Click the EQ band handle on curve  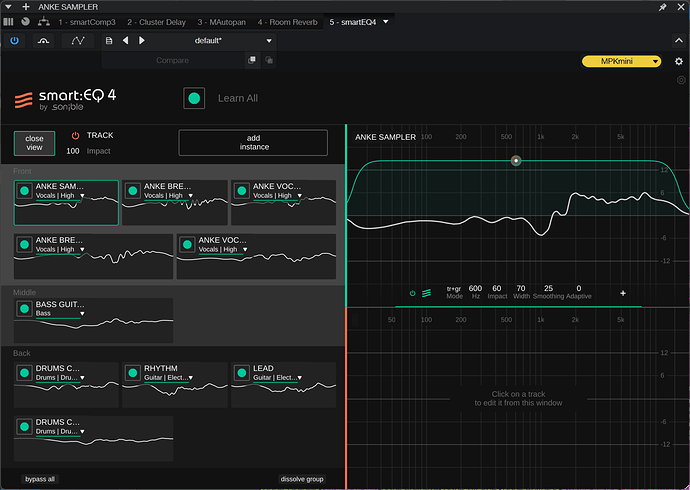(516, 161)
